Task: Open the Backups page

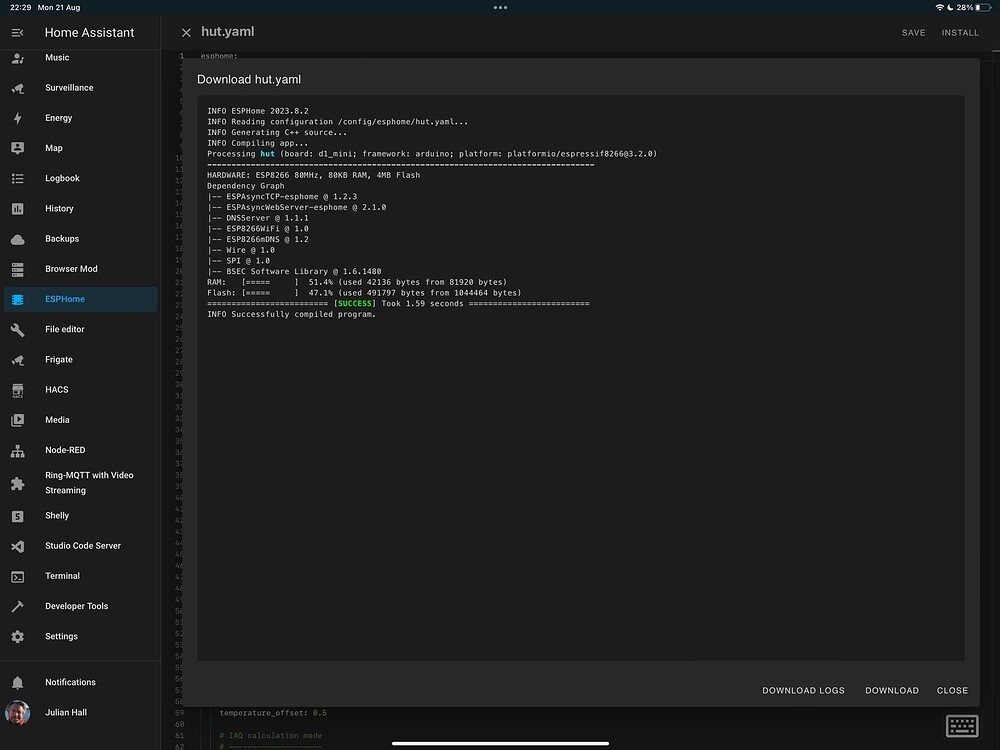Action: (60, 238)
